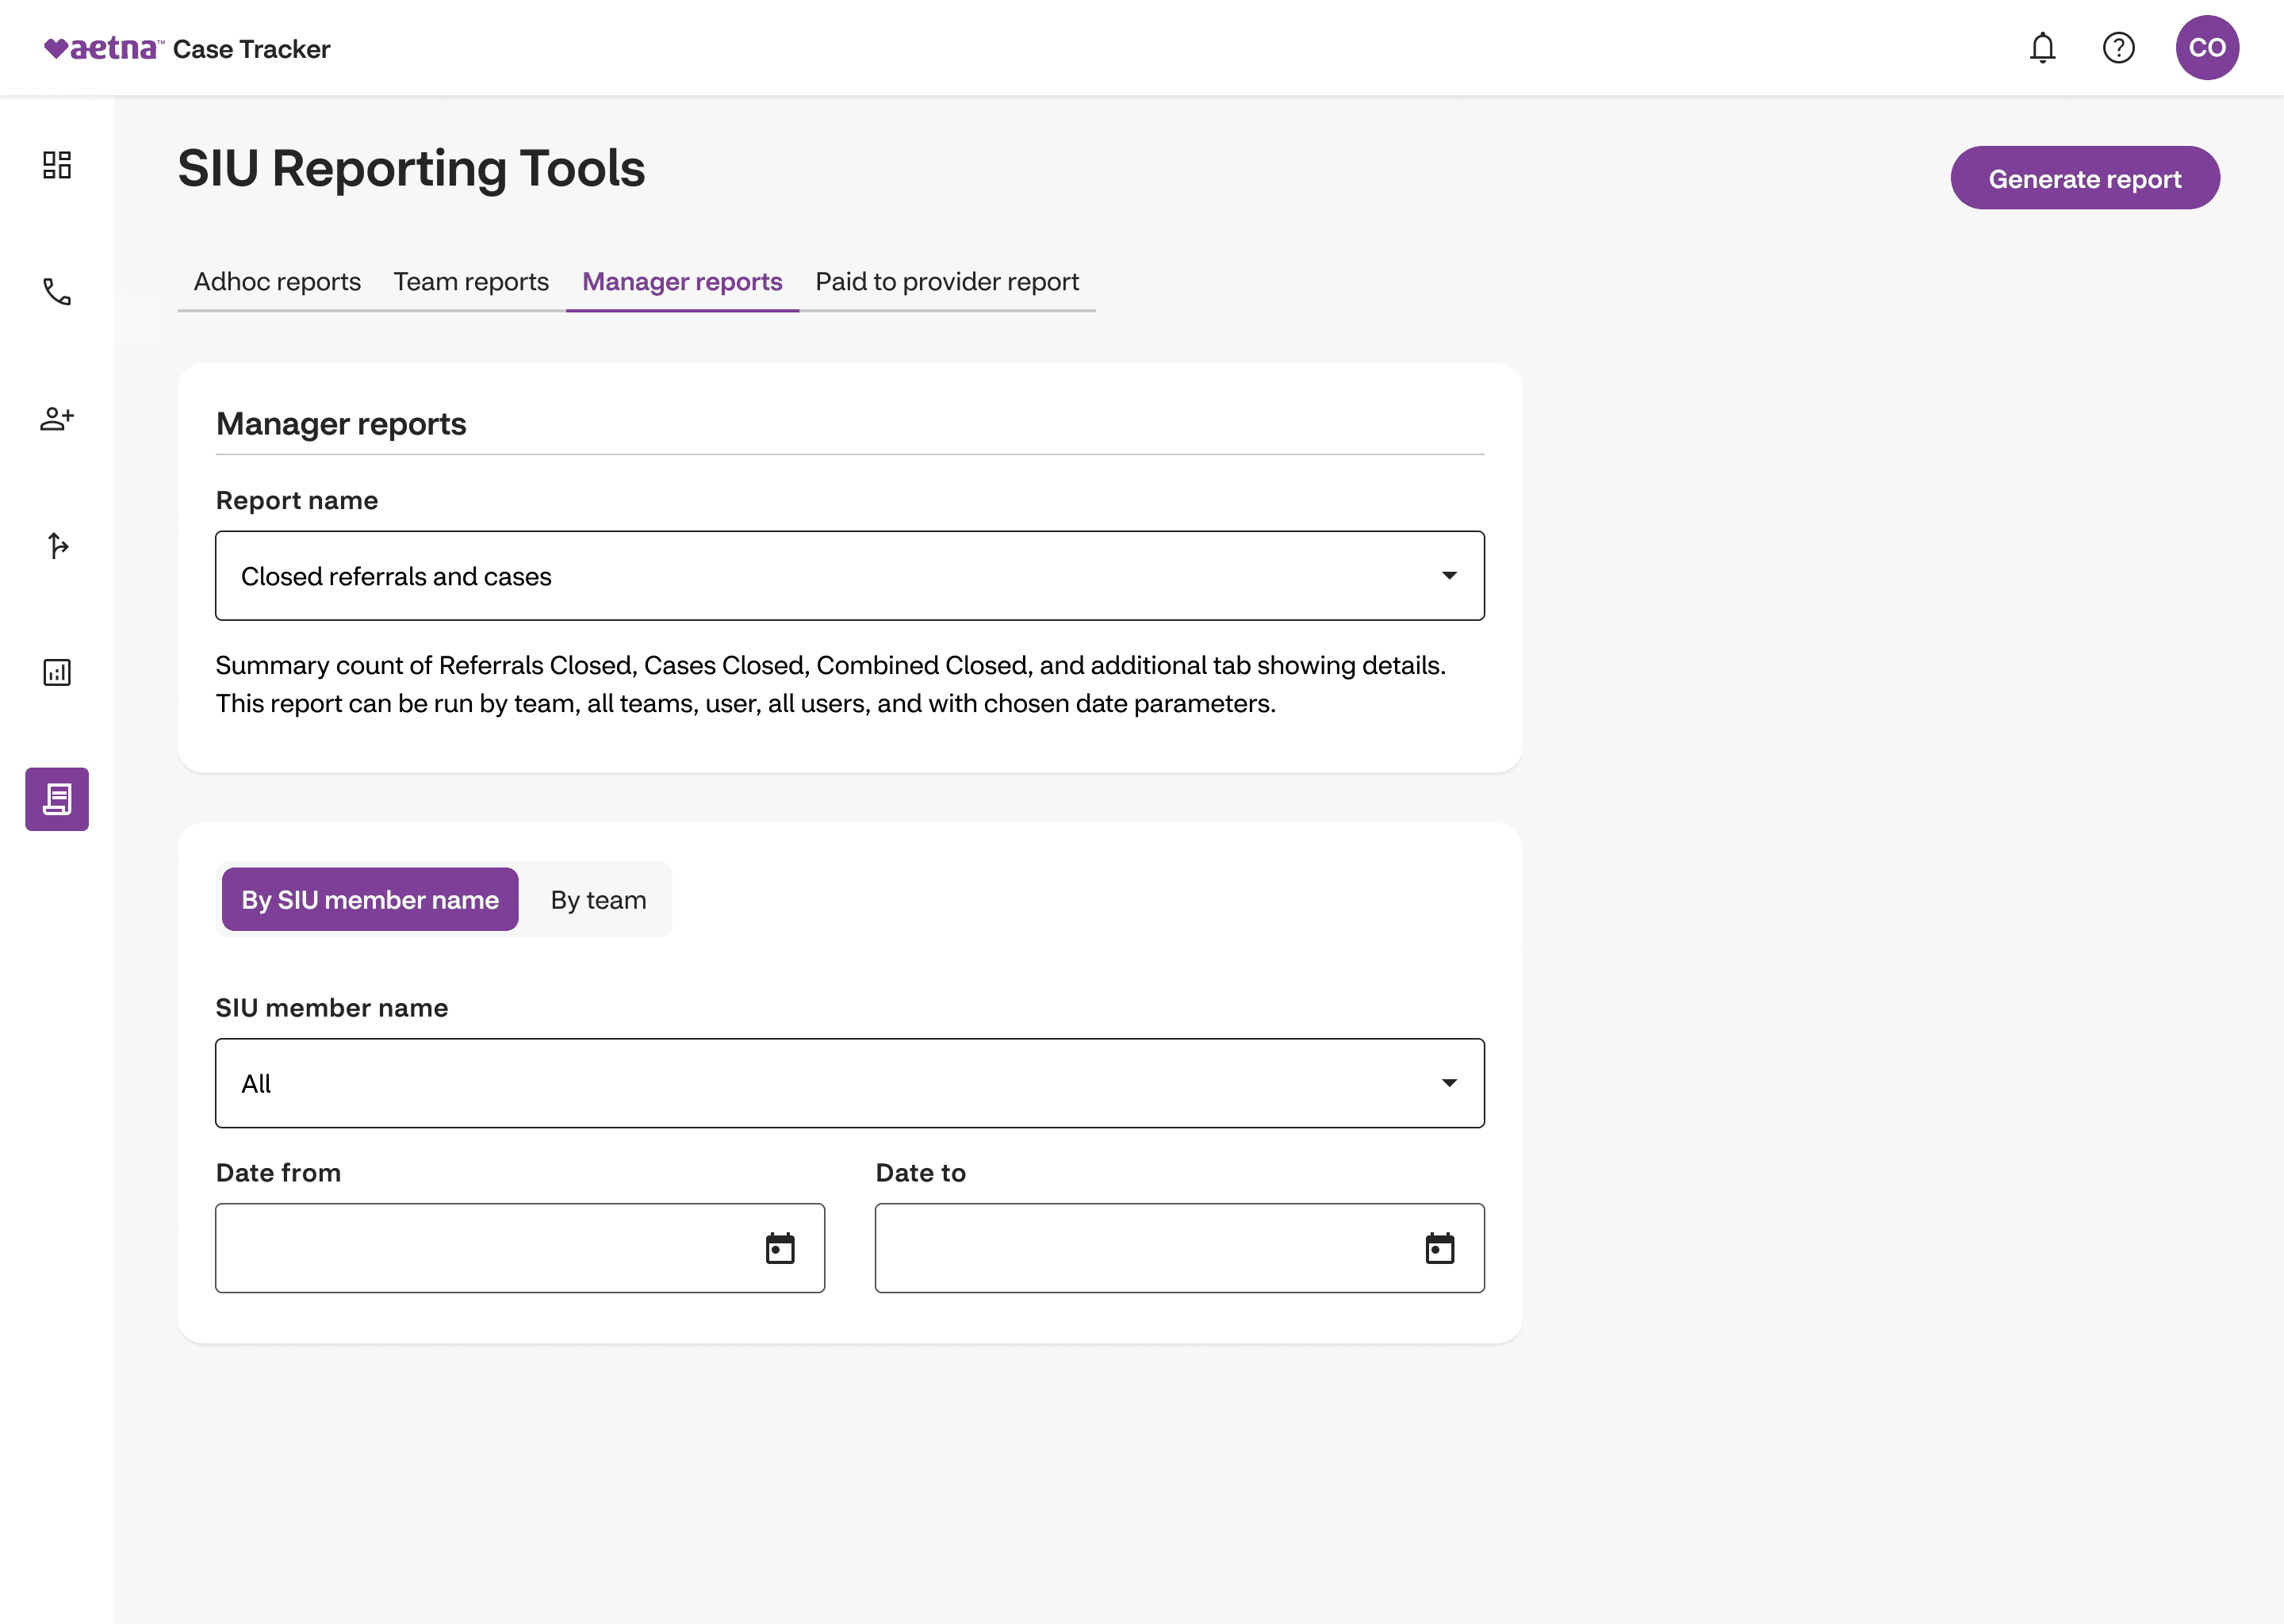This screenshot has height=1624, width=2284.
Task: Open the bar chart sidebar icon
Action: coord(57,672)
